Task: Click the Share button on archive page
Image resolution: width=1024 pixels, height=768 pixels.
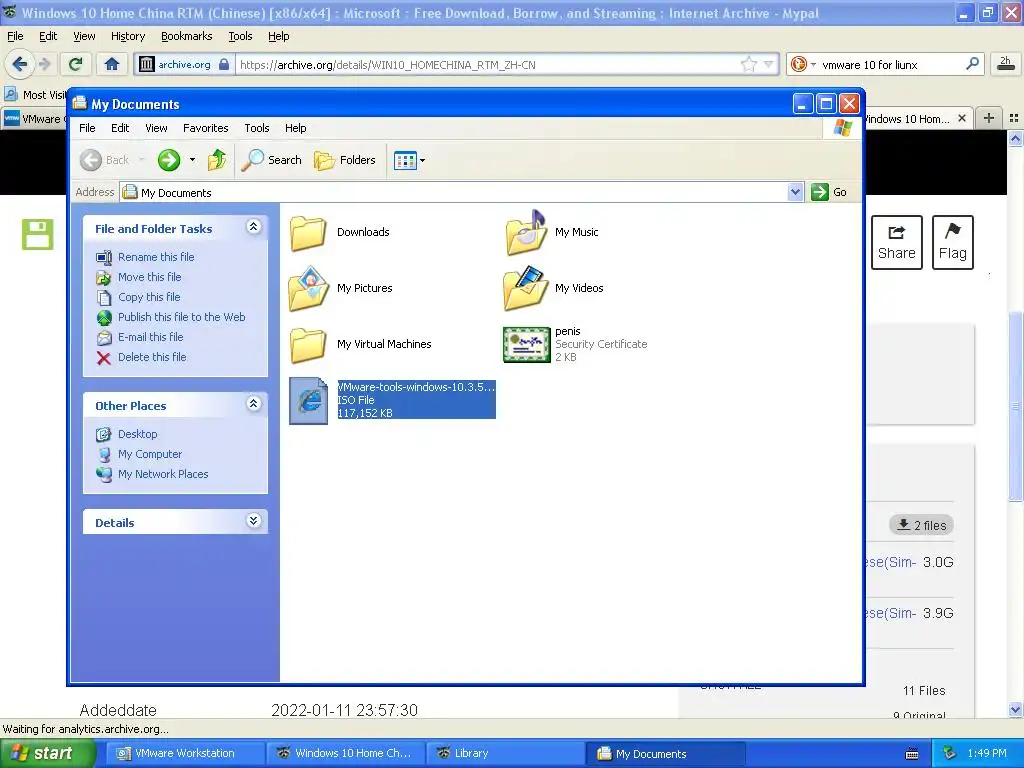Action: 897,242
